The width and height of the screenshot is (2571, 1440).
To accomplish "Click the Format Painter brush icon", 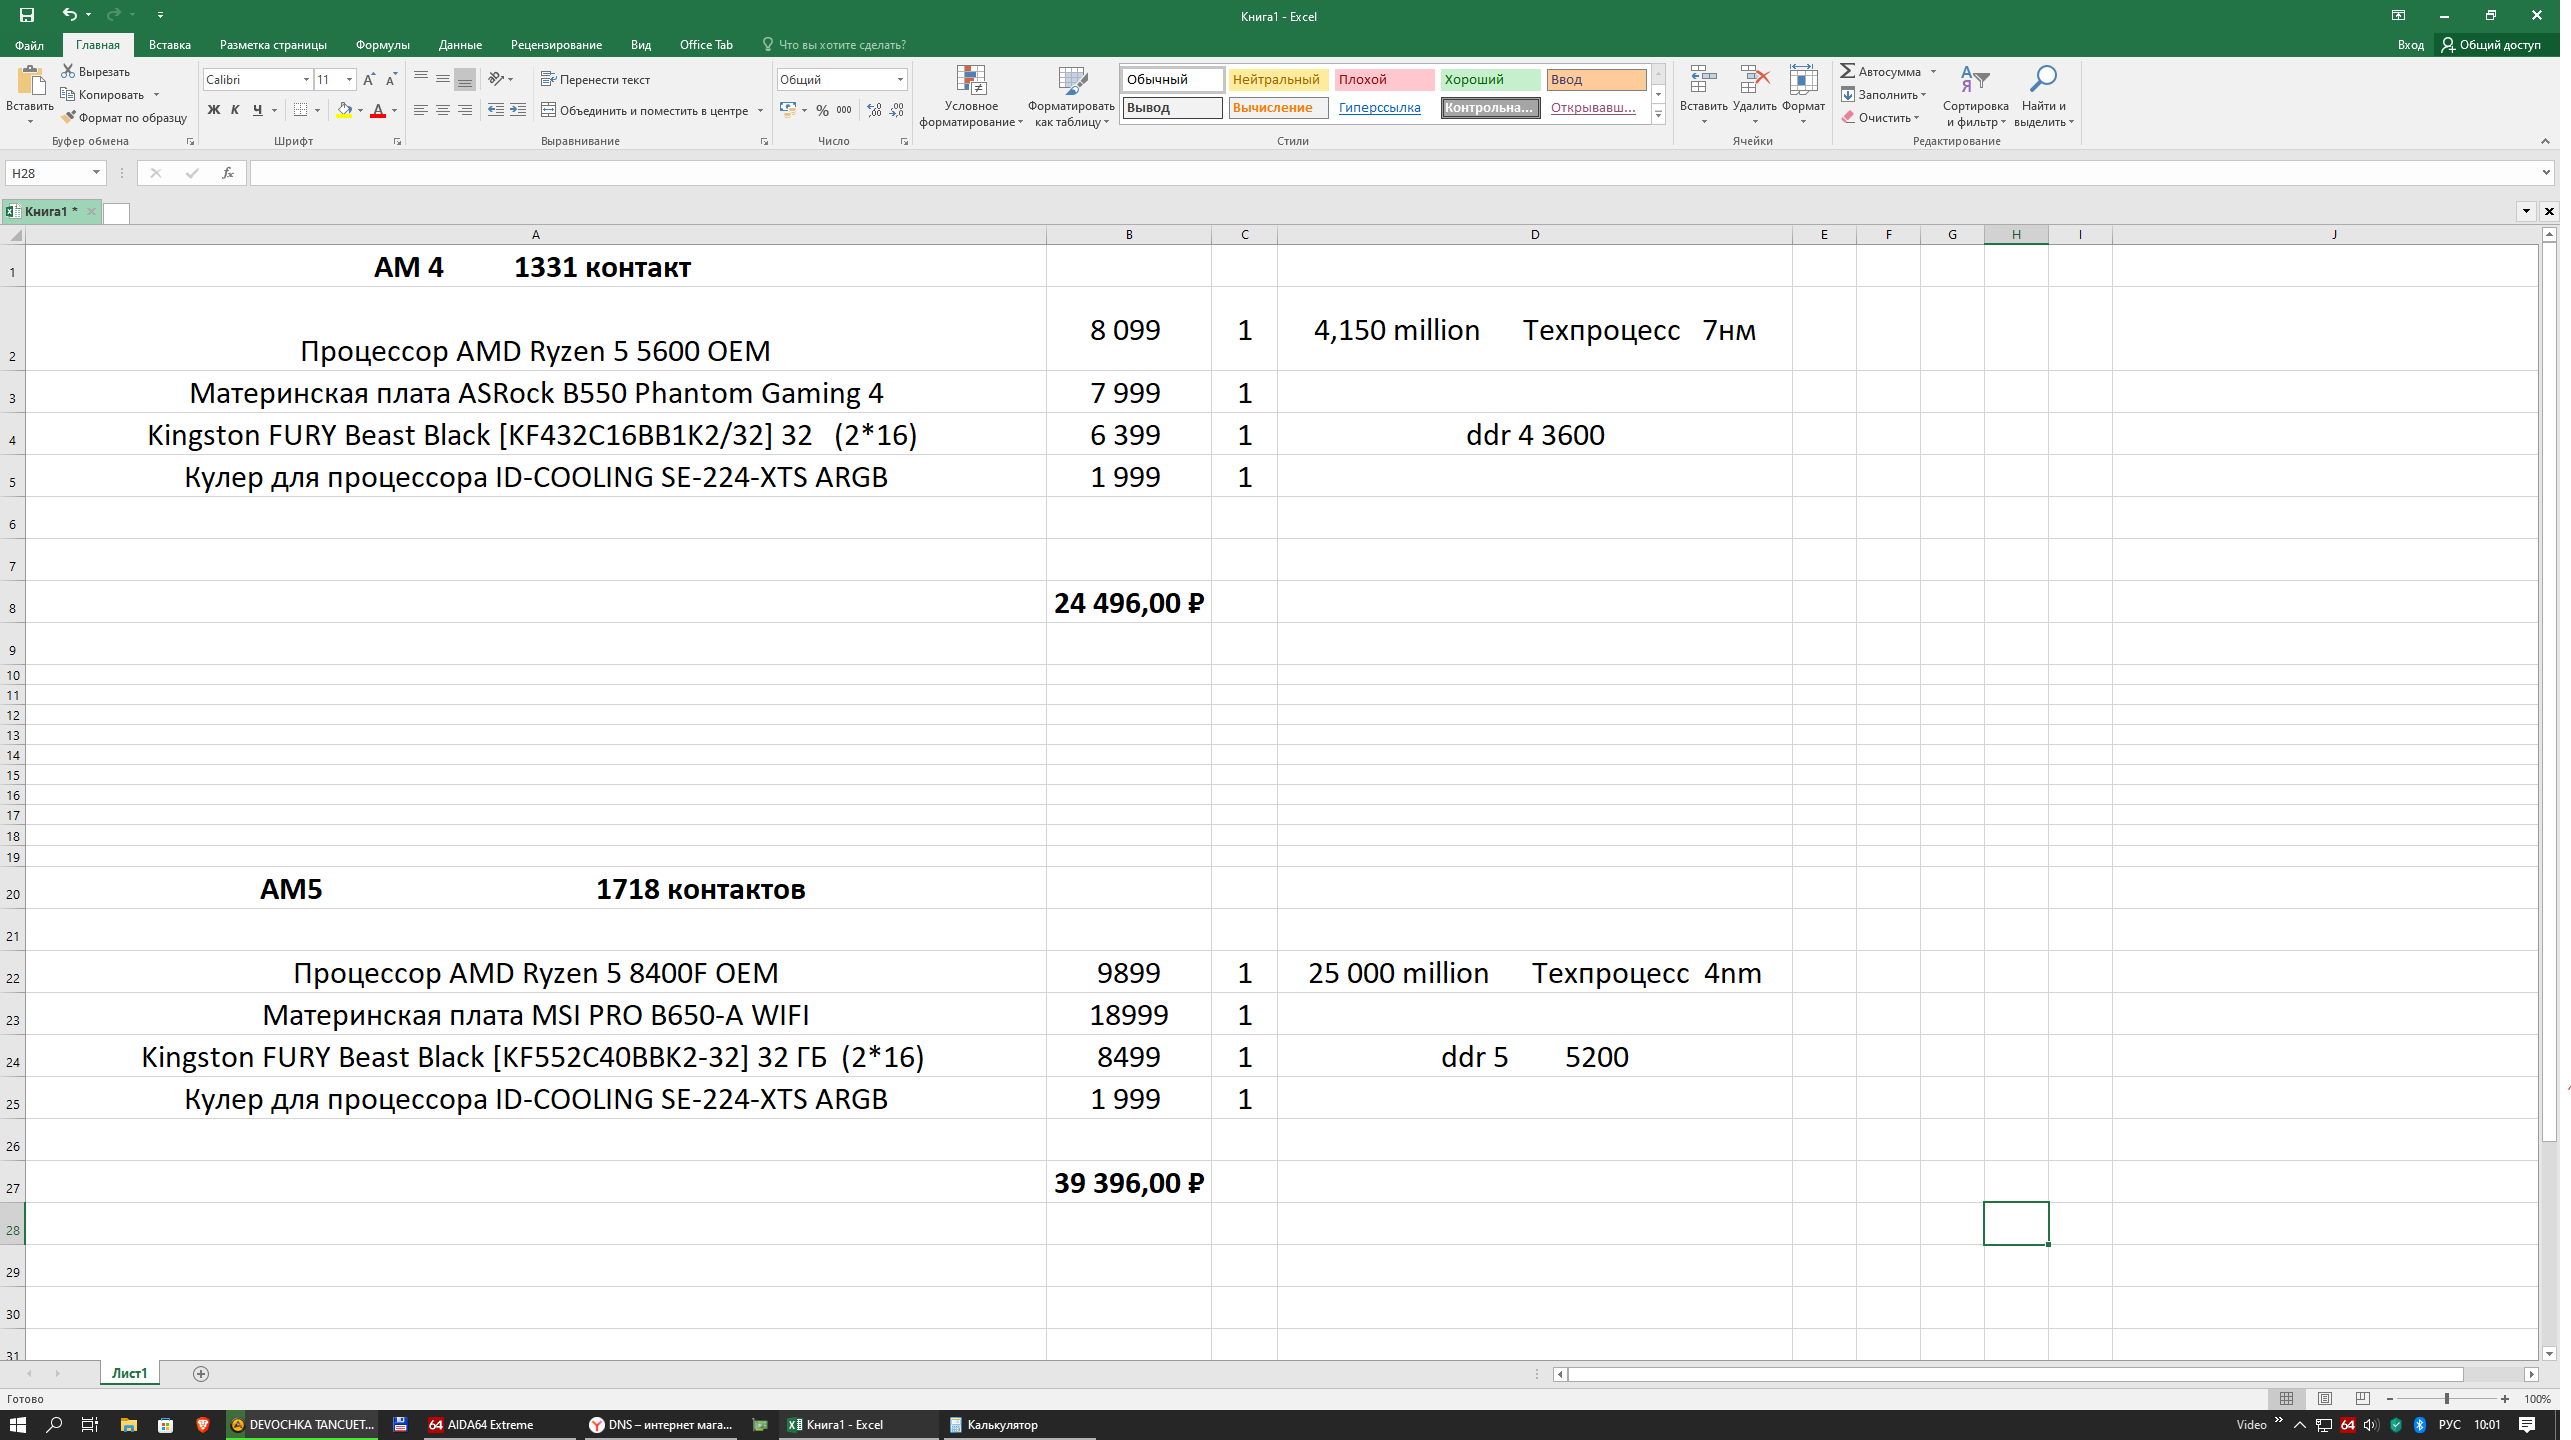I will (x=68, y=118).
